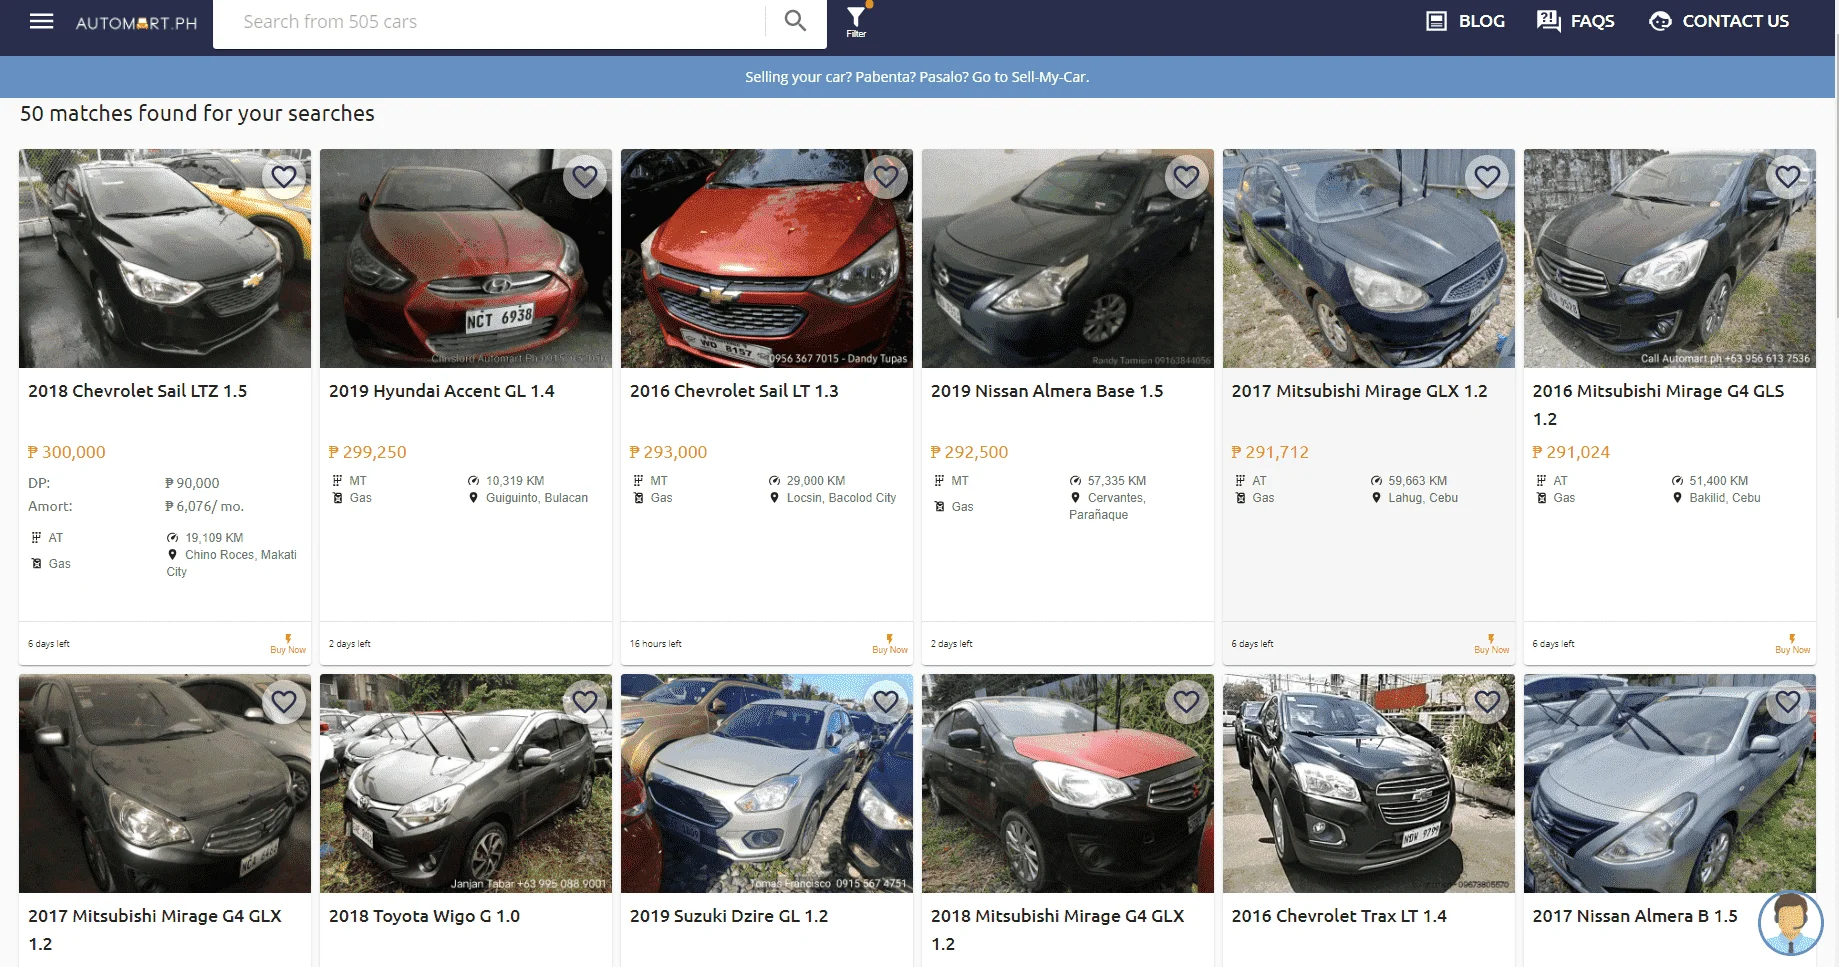Image resolution: width=1839 pixels, height=967 pixels.
Task: Open the Blog page
Action: coord(1465,21)
